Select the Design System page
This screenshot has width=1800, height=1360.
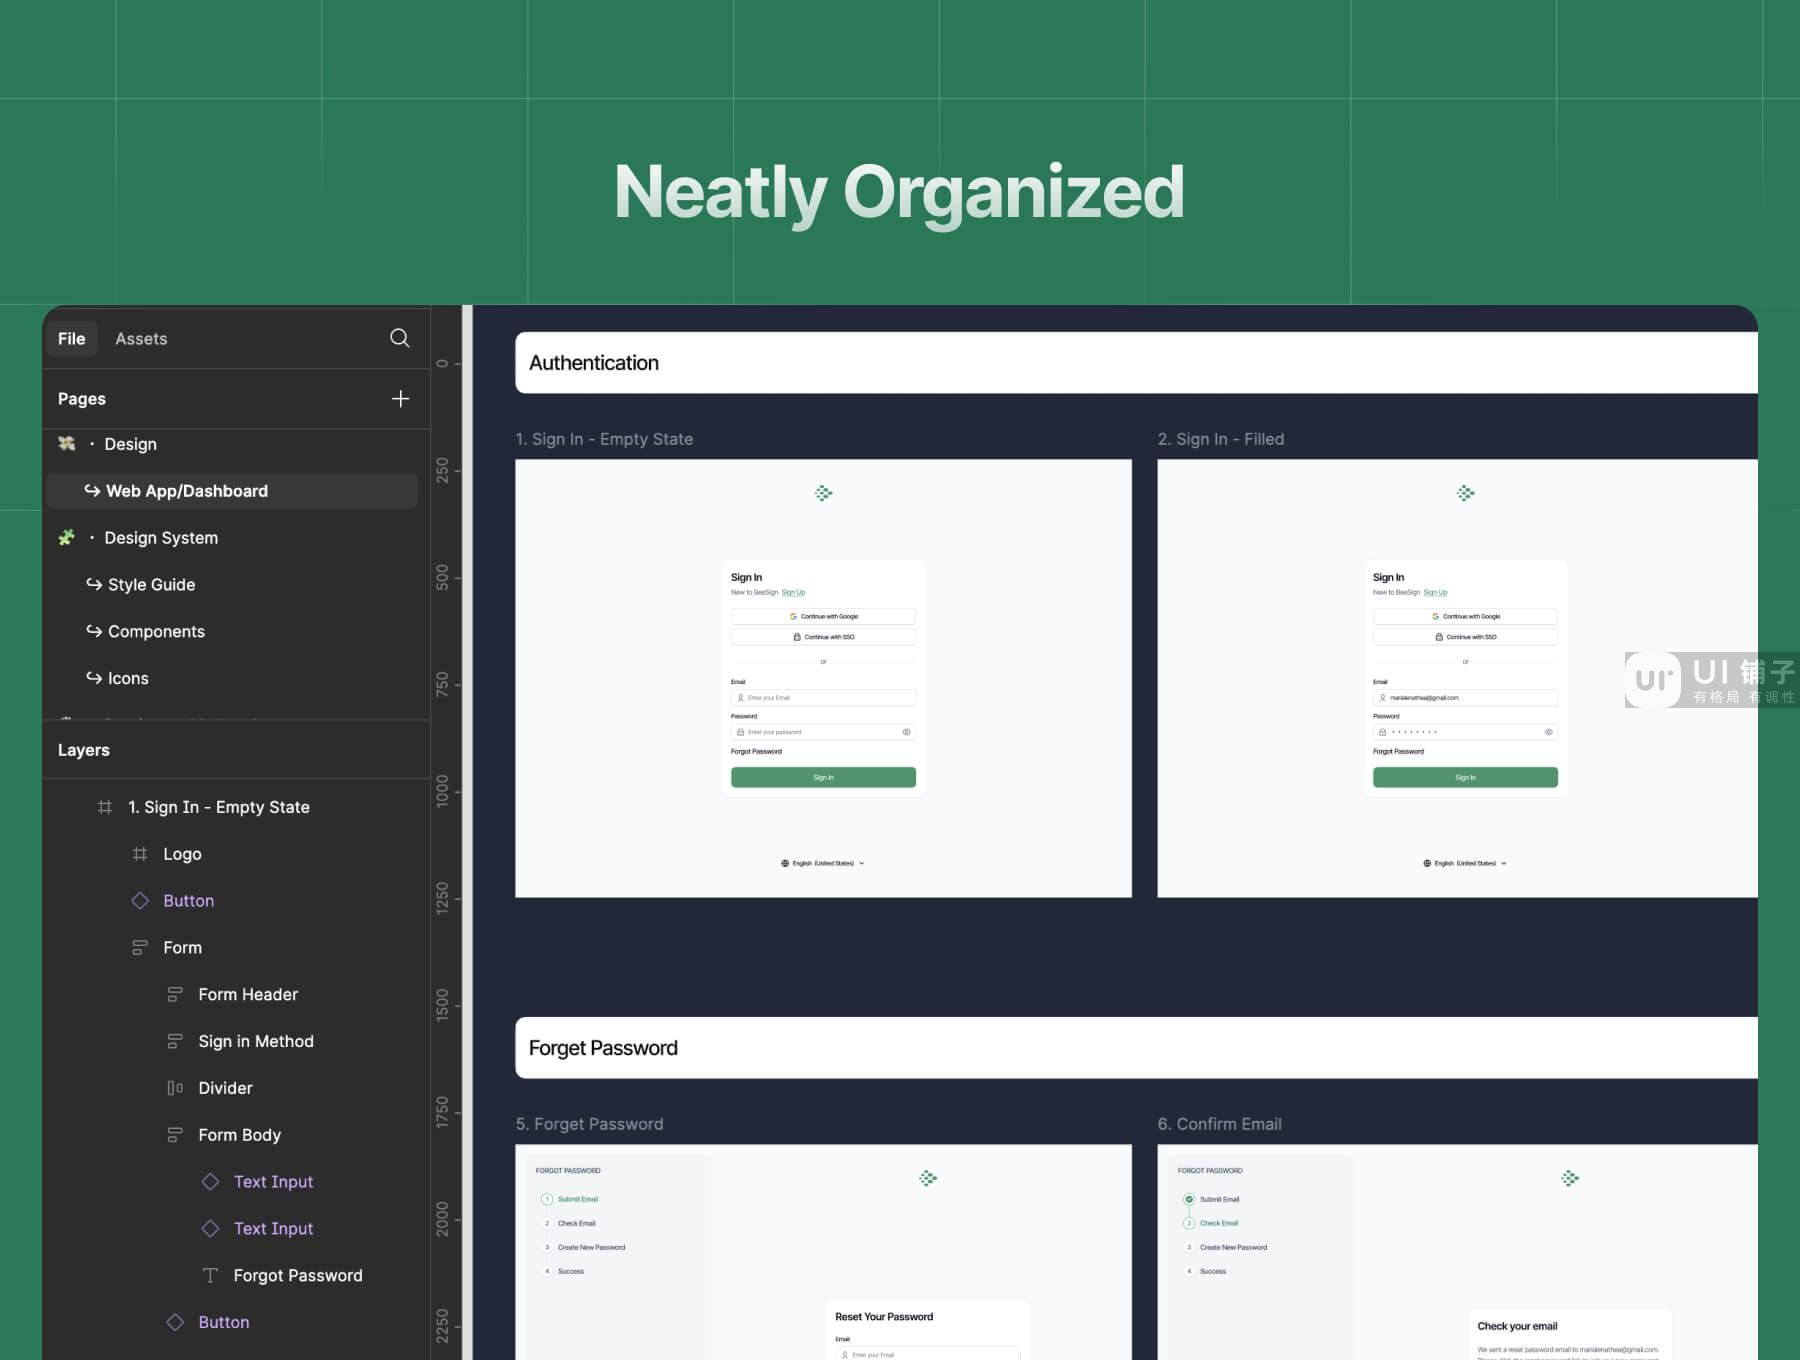tap(161, 538)
